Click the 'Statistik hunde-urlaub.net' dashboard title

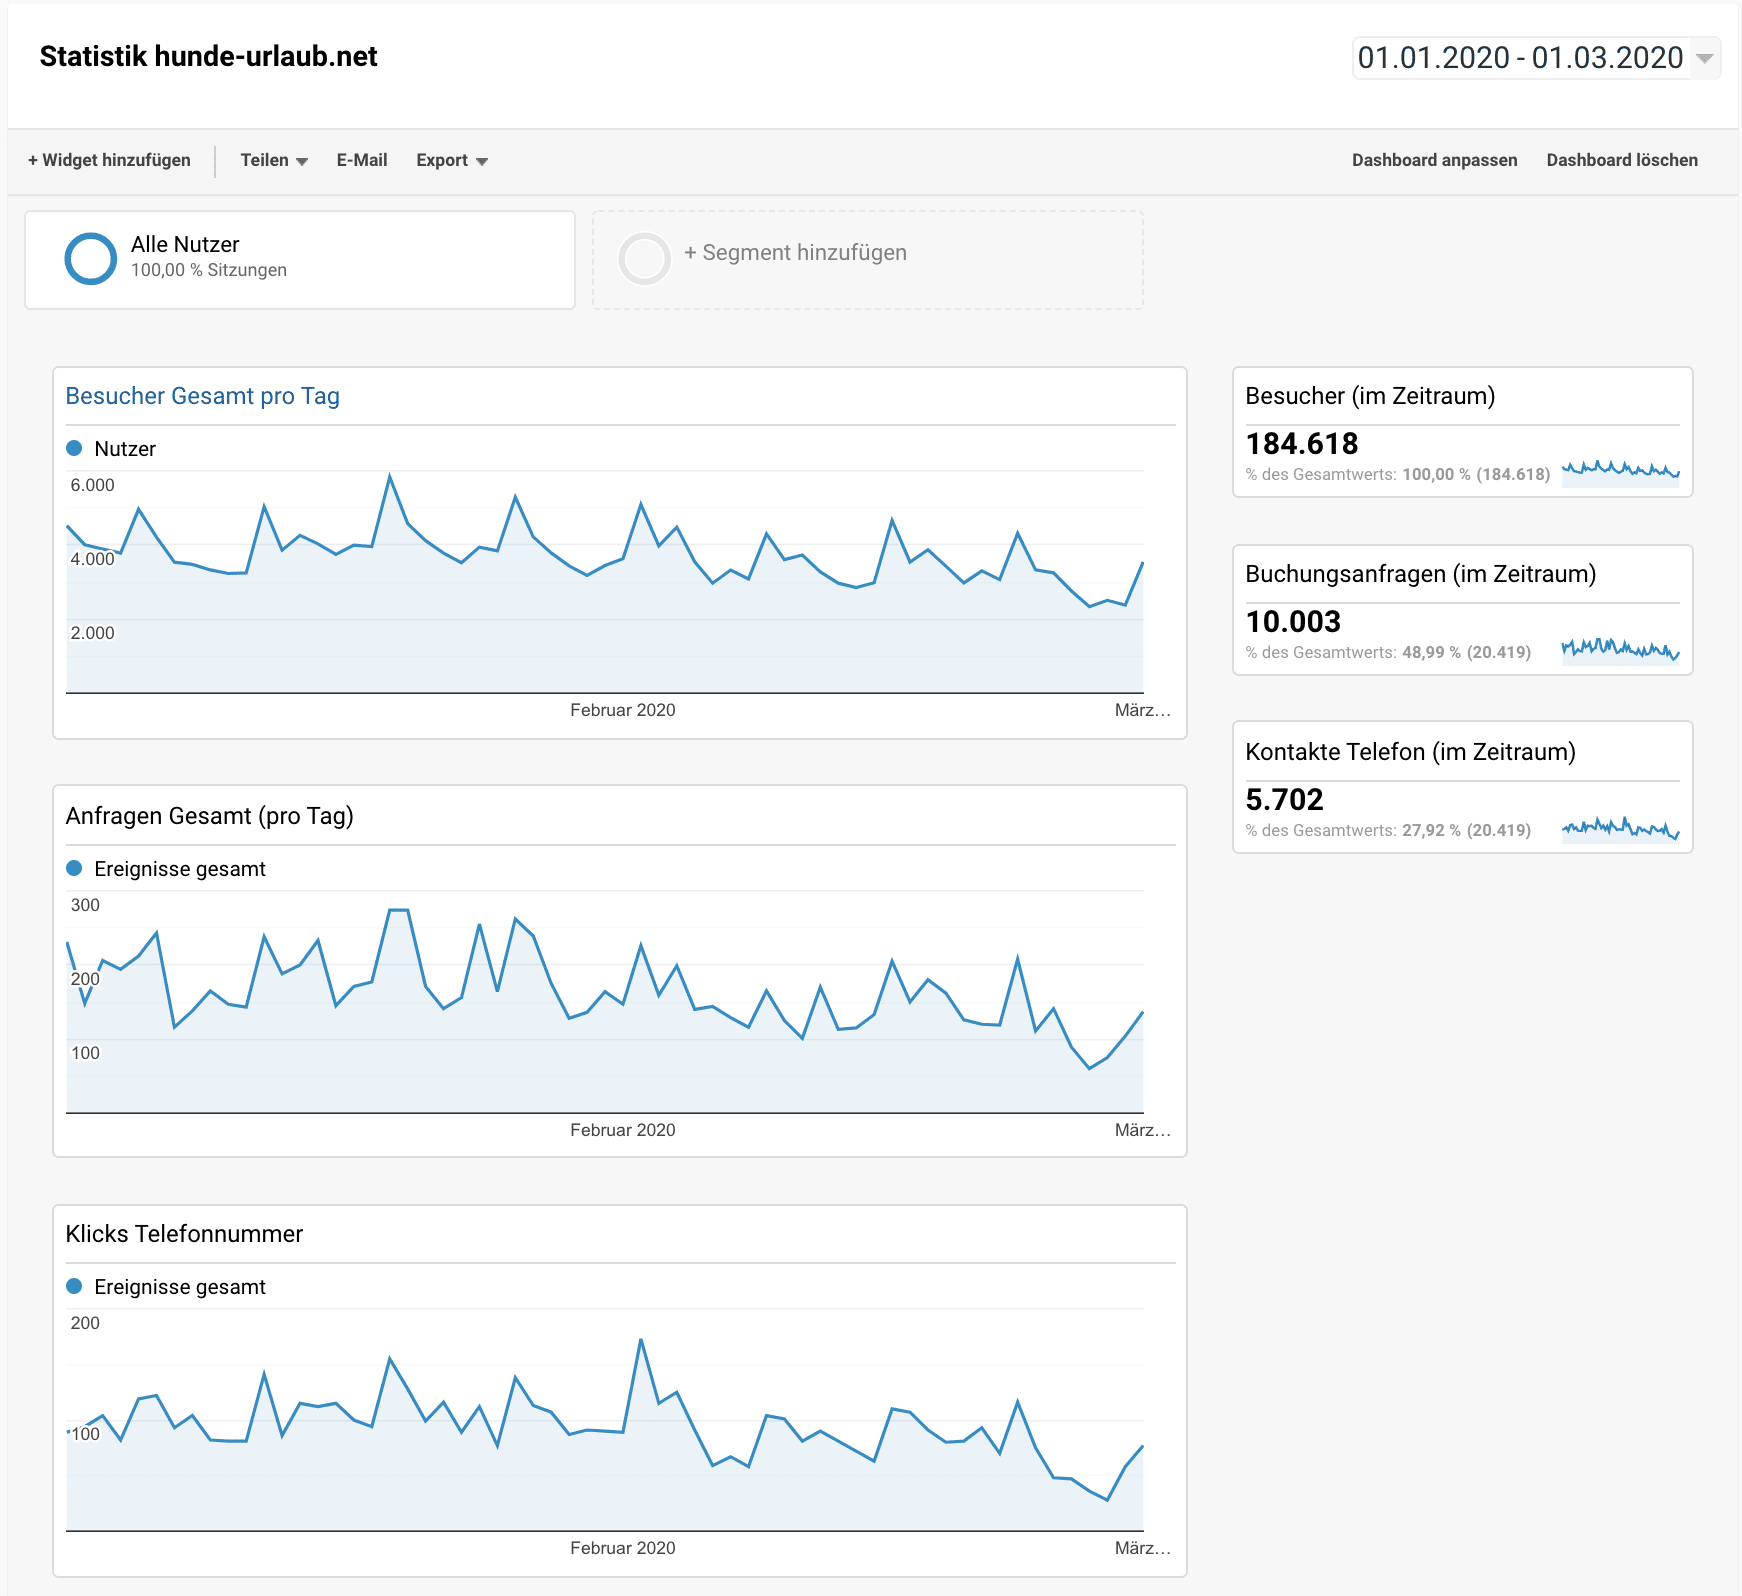208,57
